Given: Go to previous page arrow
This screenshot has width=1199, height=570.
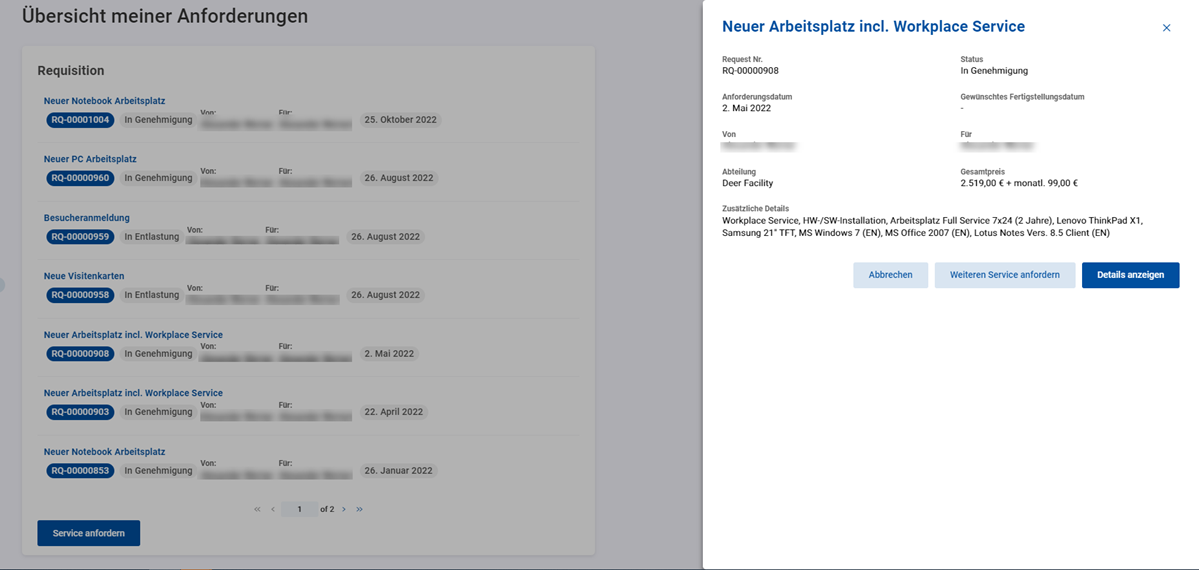Looking at the screenshot, I should click(x=273, y=510).
